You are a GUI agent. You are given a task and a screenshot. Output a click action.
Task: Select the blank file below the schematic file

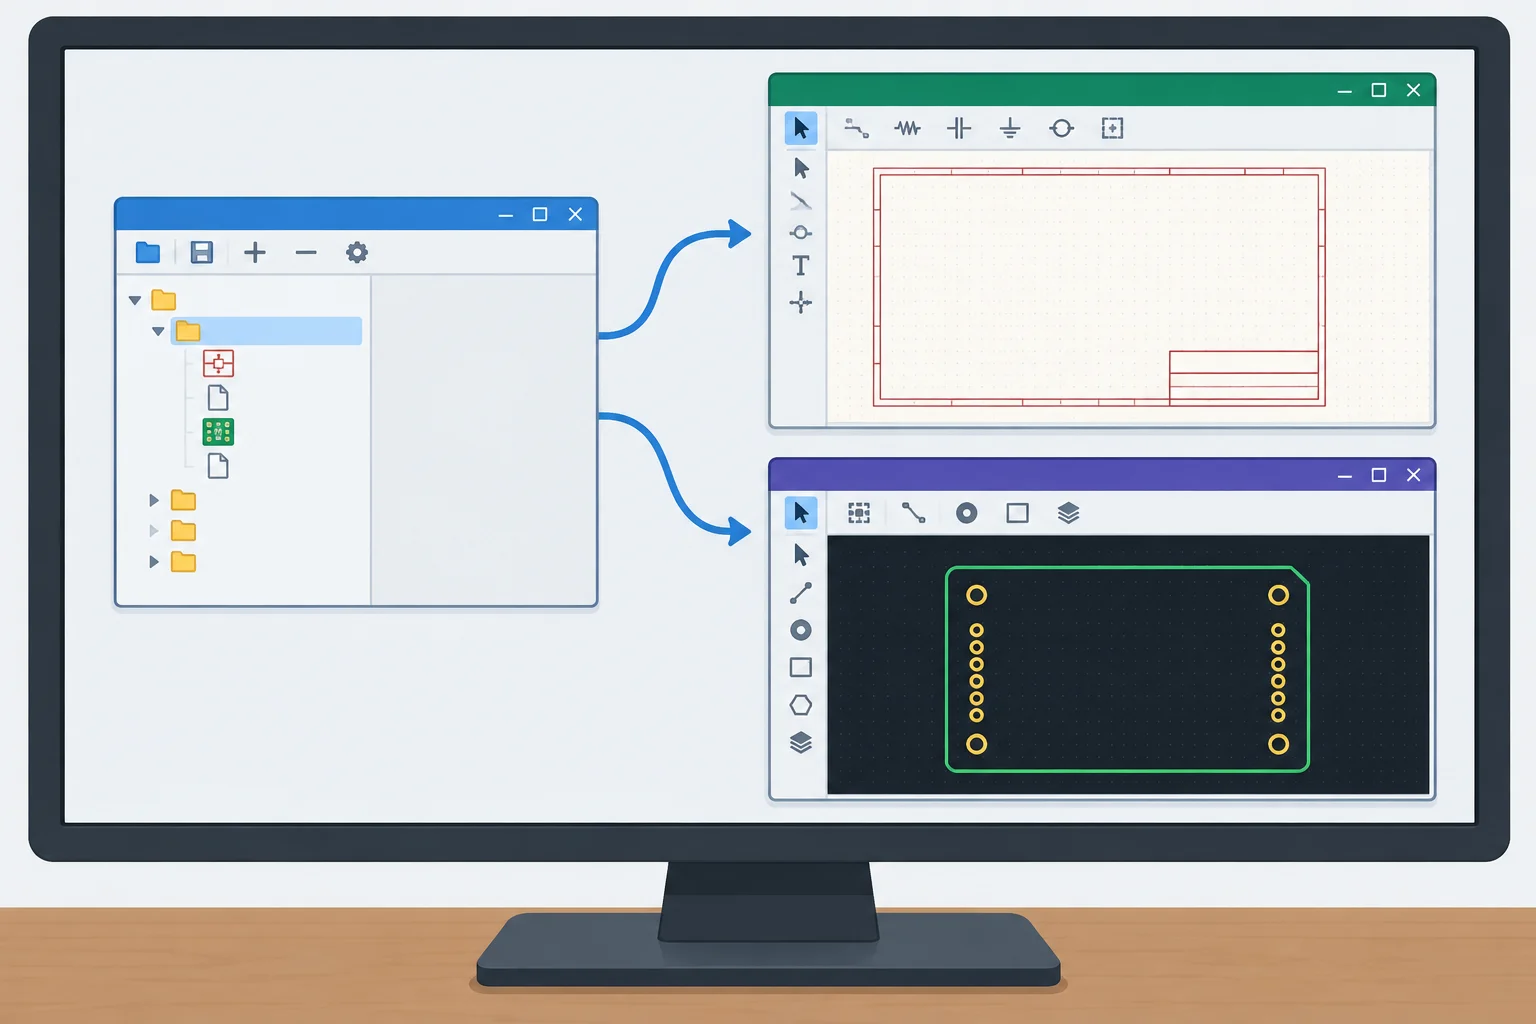218,398
